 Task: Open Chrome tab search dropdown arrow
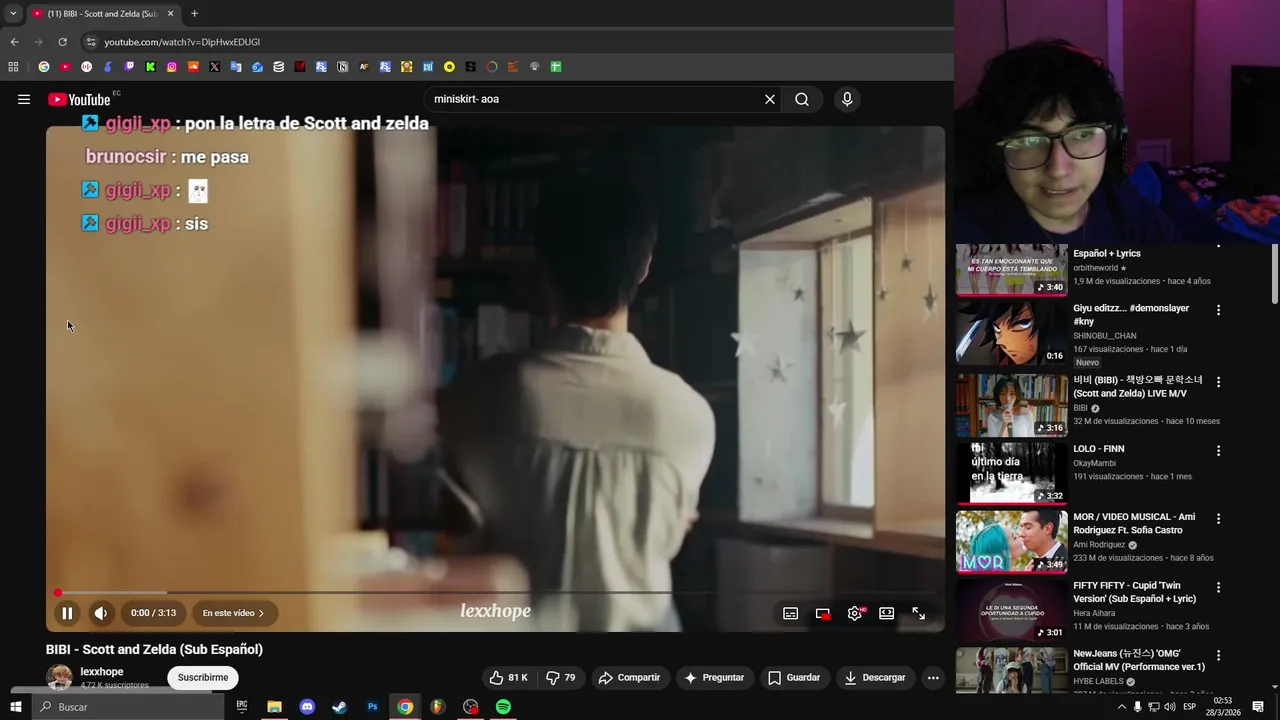(13, 14)
